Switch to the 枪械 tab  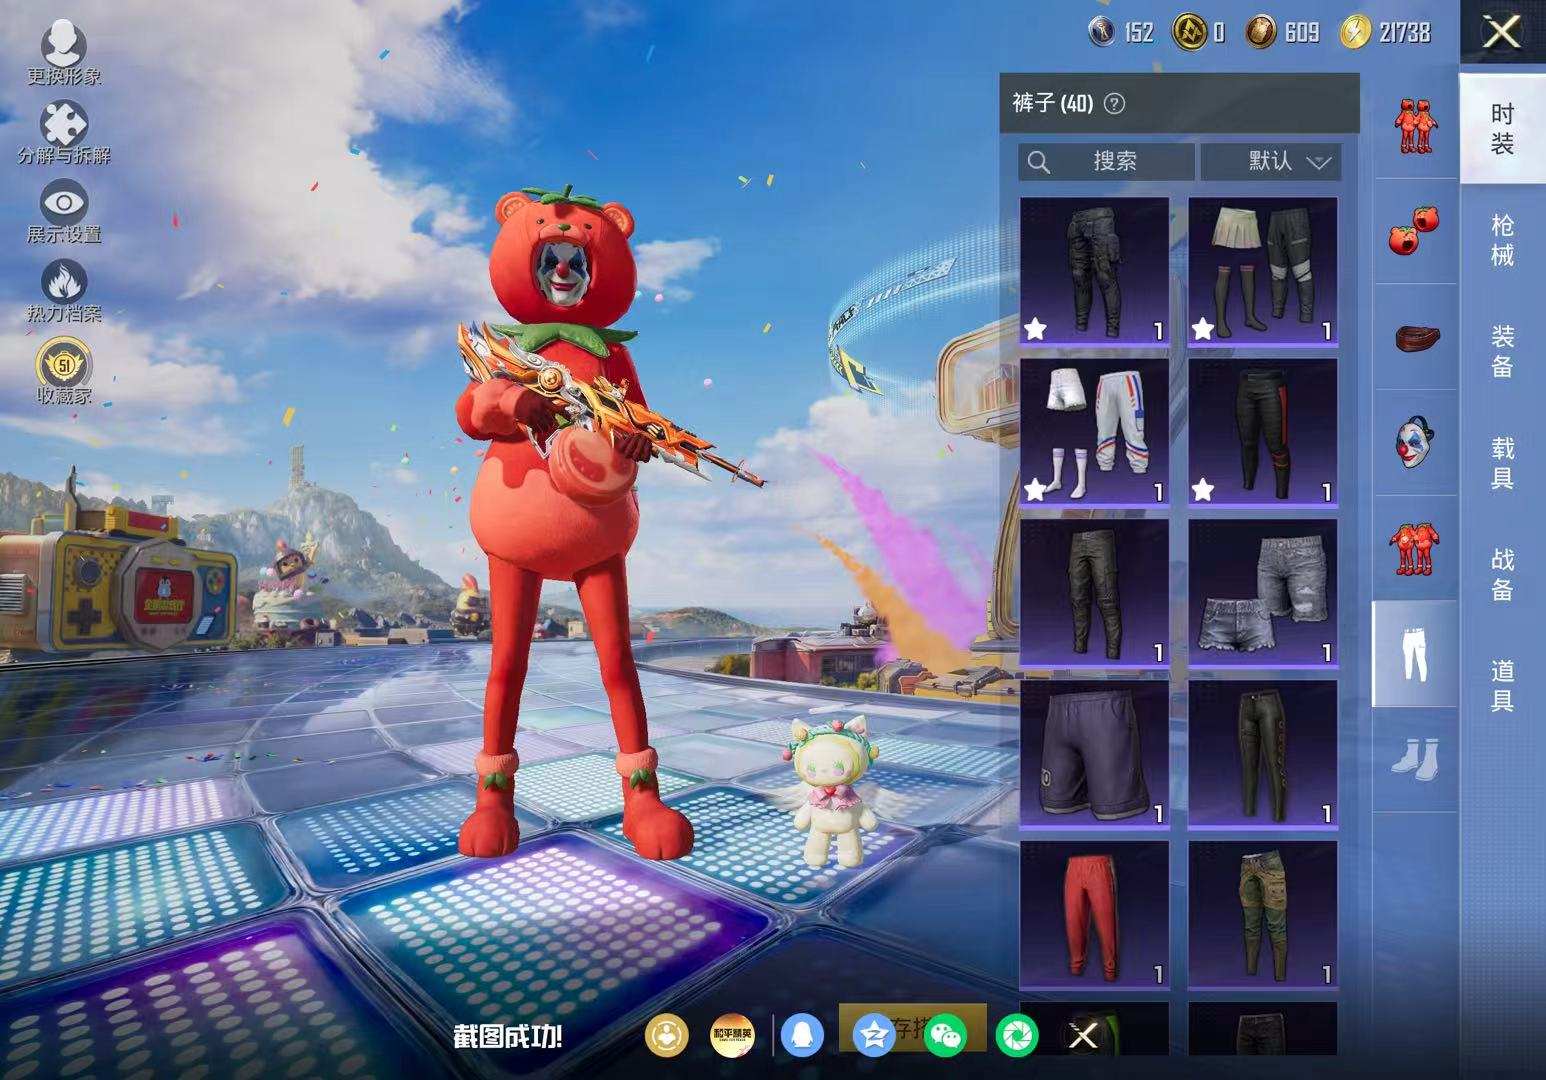coord(1502,240)
